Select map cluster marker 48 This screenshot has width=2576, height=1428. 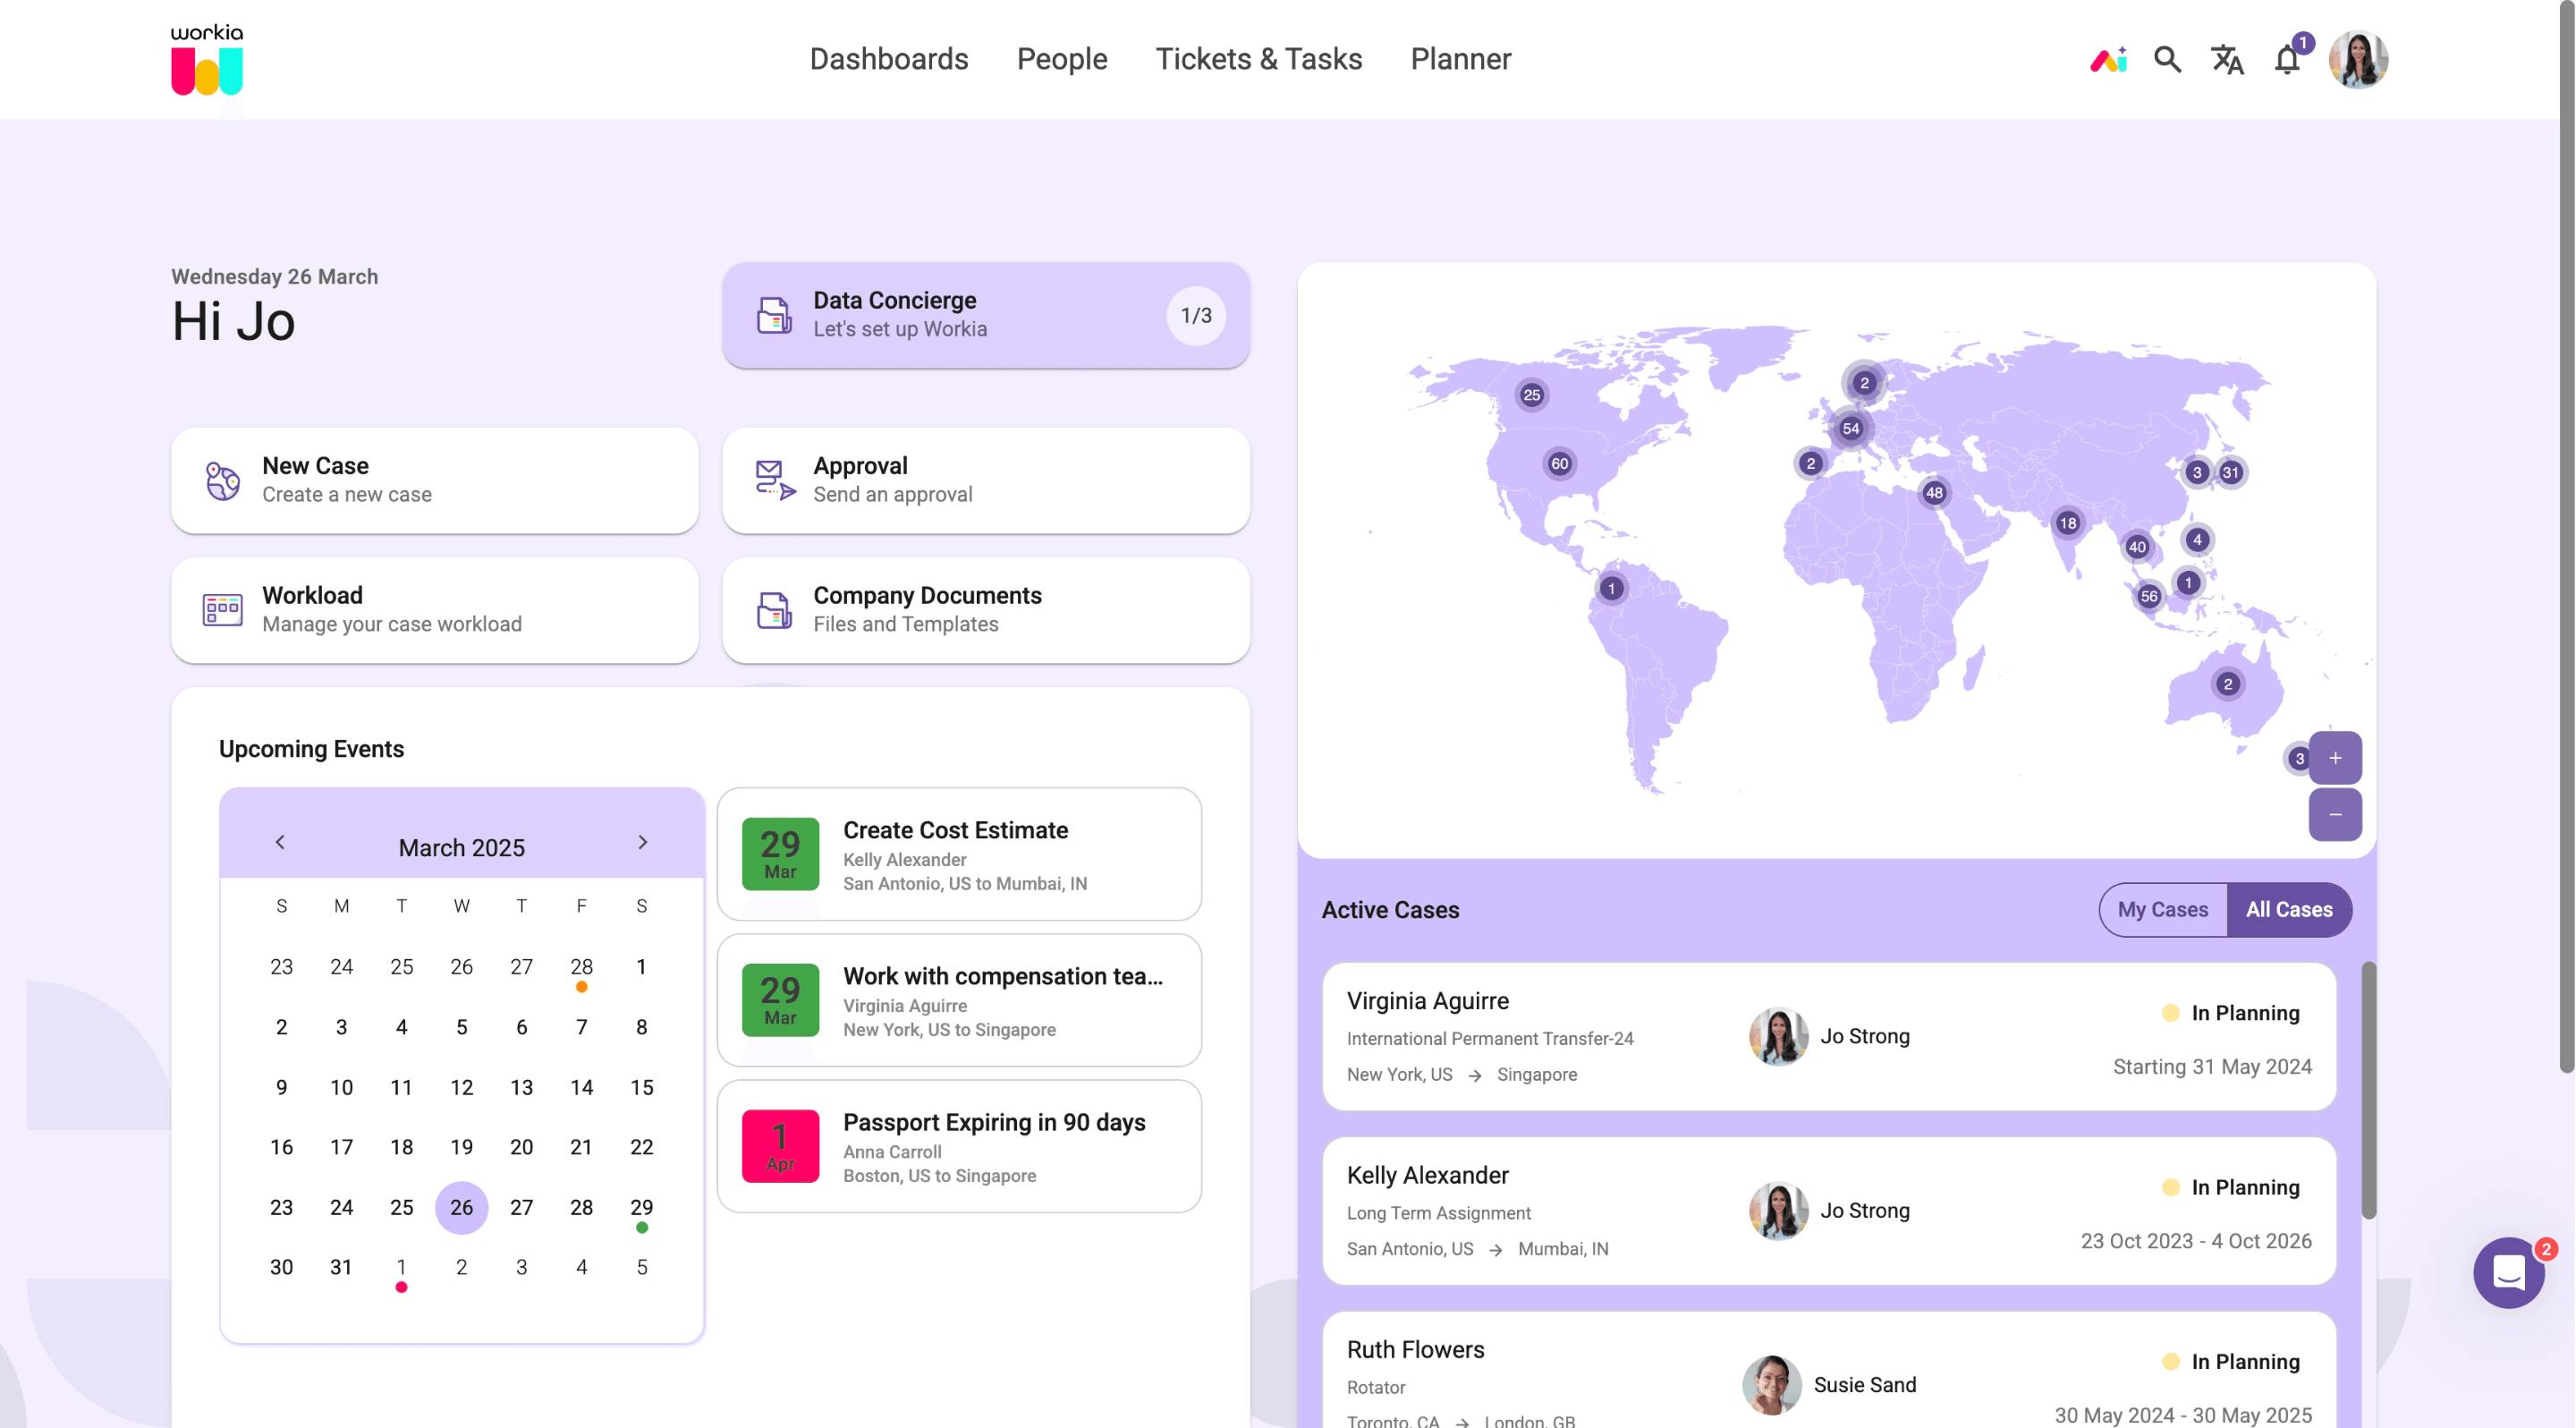[1934, 492]
